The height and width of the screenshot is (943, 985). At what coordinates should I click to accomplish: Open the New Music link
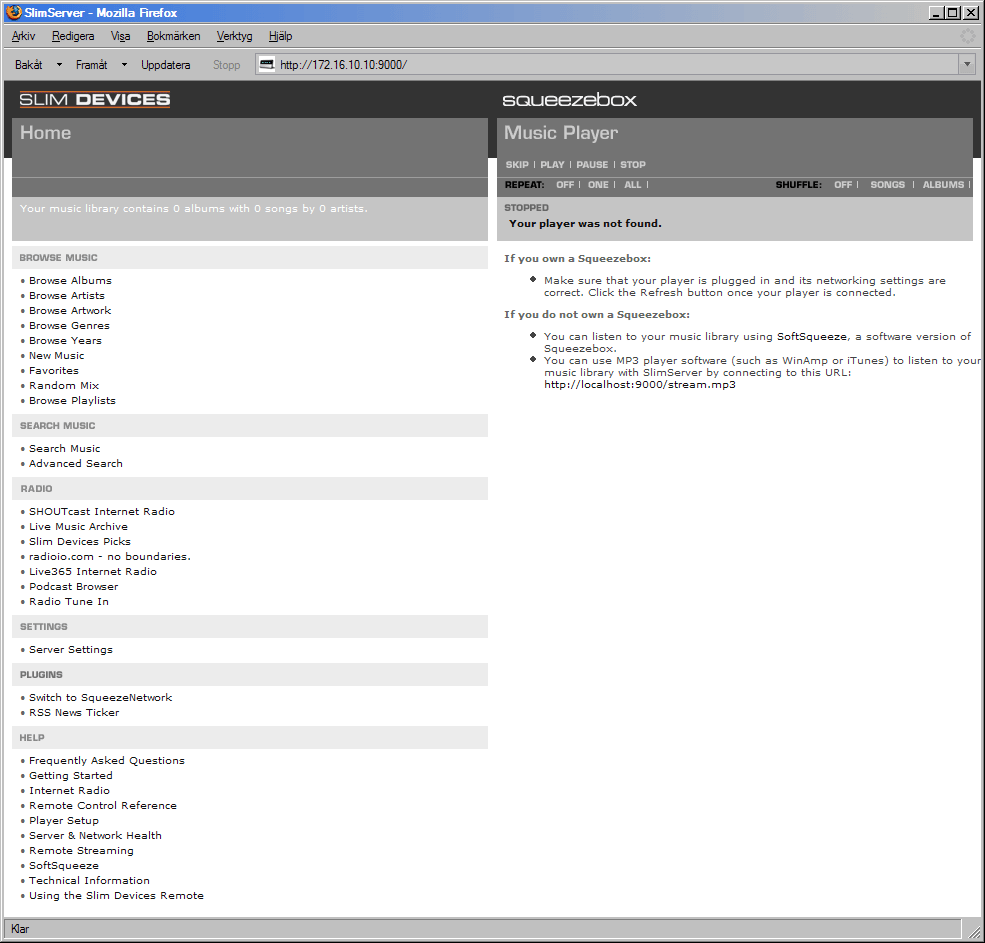(57, 356)
